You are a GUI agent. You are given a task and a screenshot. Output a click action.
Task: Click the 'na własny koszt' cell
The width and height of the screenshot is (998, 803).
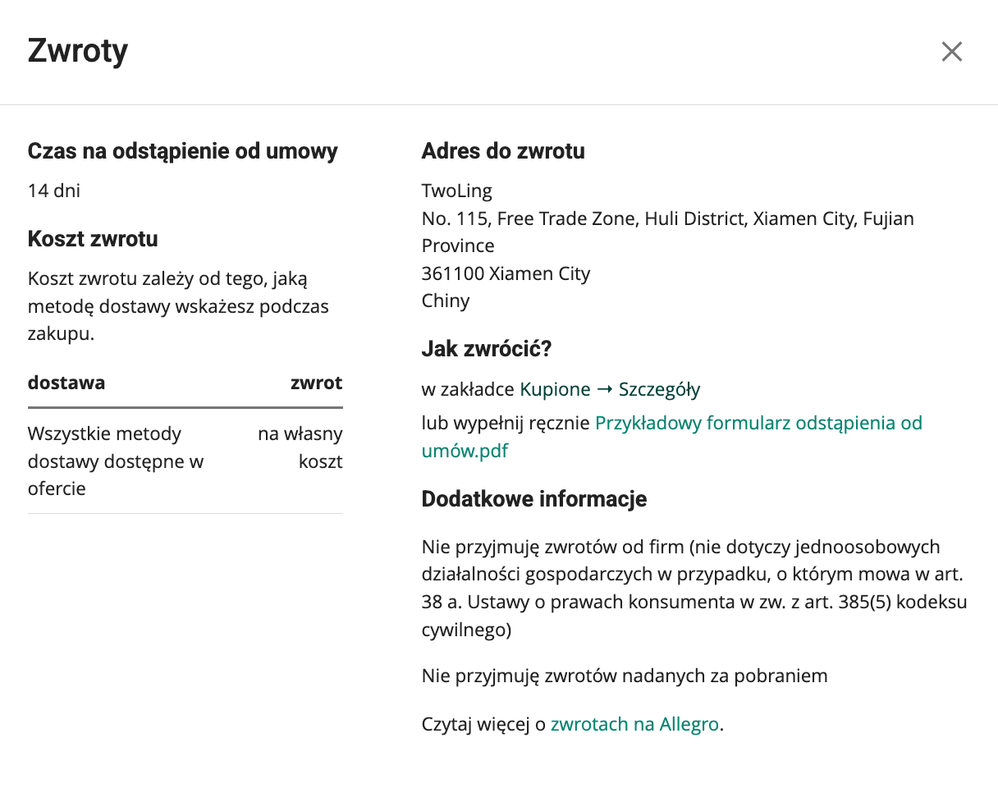300,447
